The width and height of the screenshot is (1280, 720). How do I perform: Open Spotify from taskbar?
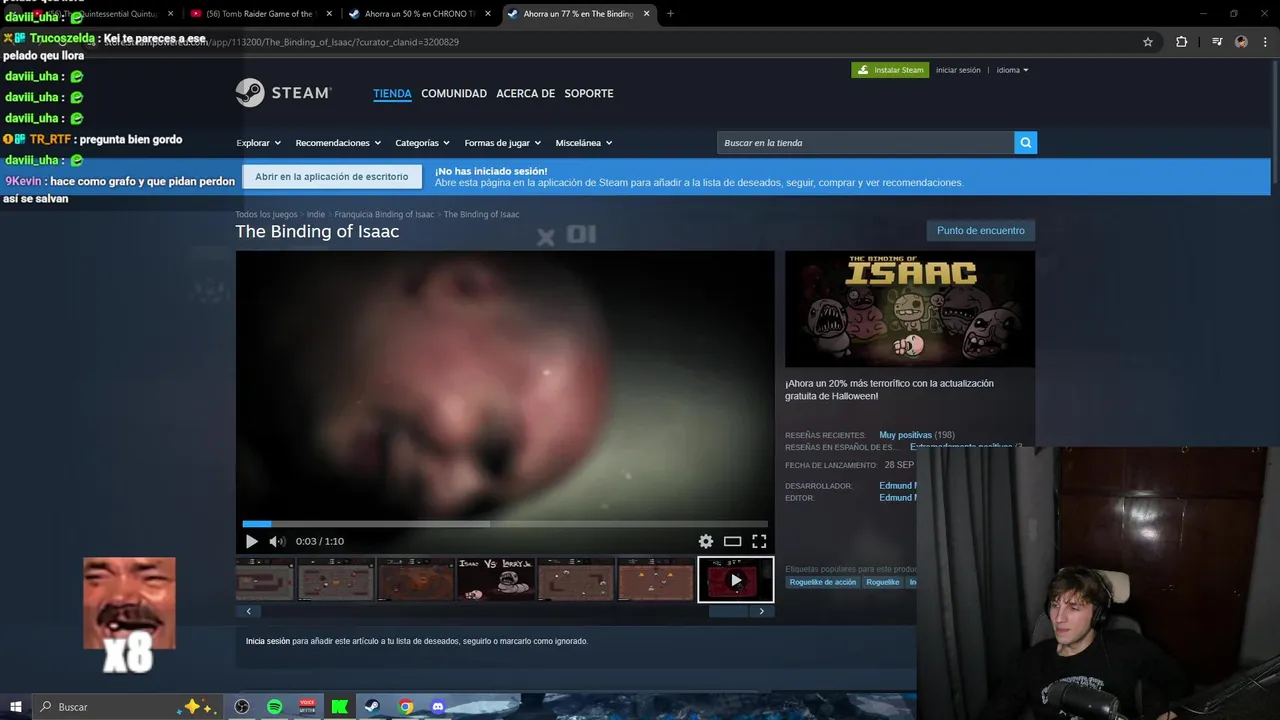[275, 707]
